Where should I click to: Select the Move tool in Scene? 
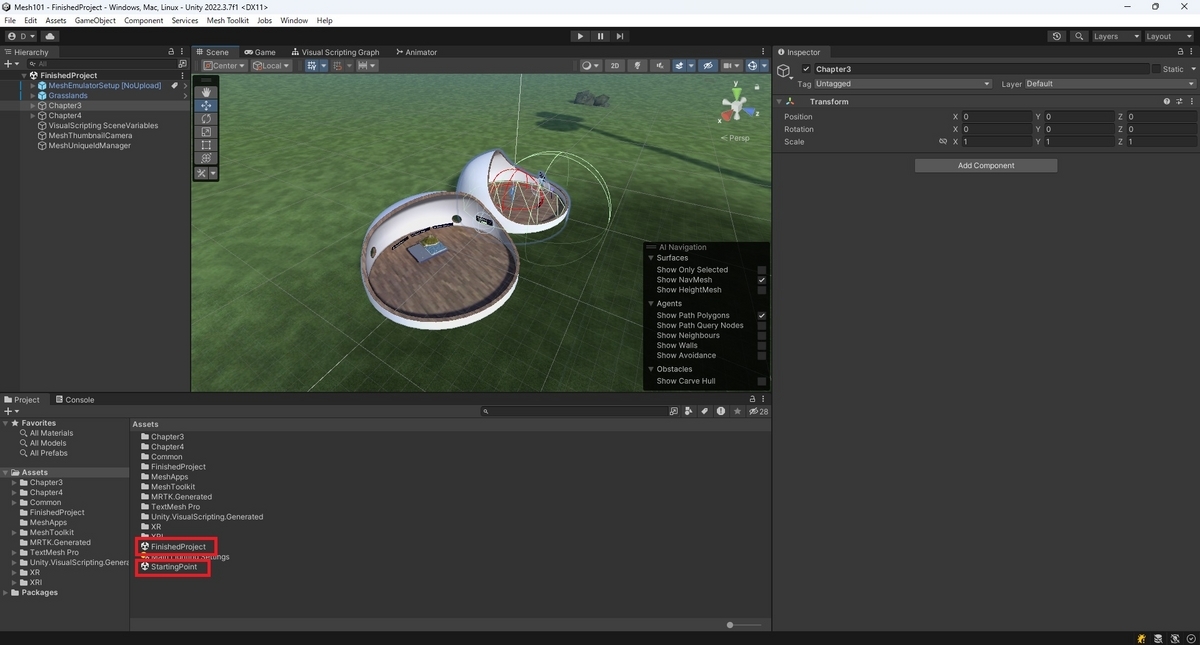click(x=206, y=105)
